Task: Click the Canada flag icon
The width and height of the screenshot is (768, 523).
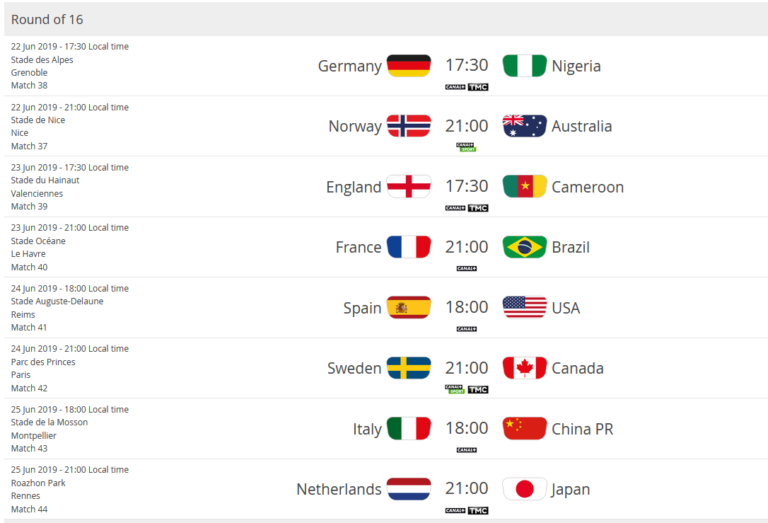Action: coord(525,368)
